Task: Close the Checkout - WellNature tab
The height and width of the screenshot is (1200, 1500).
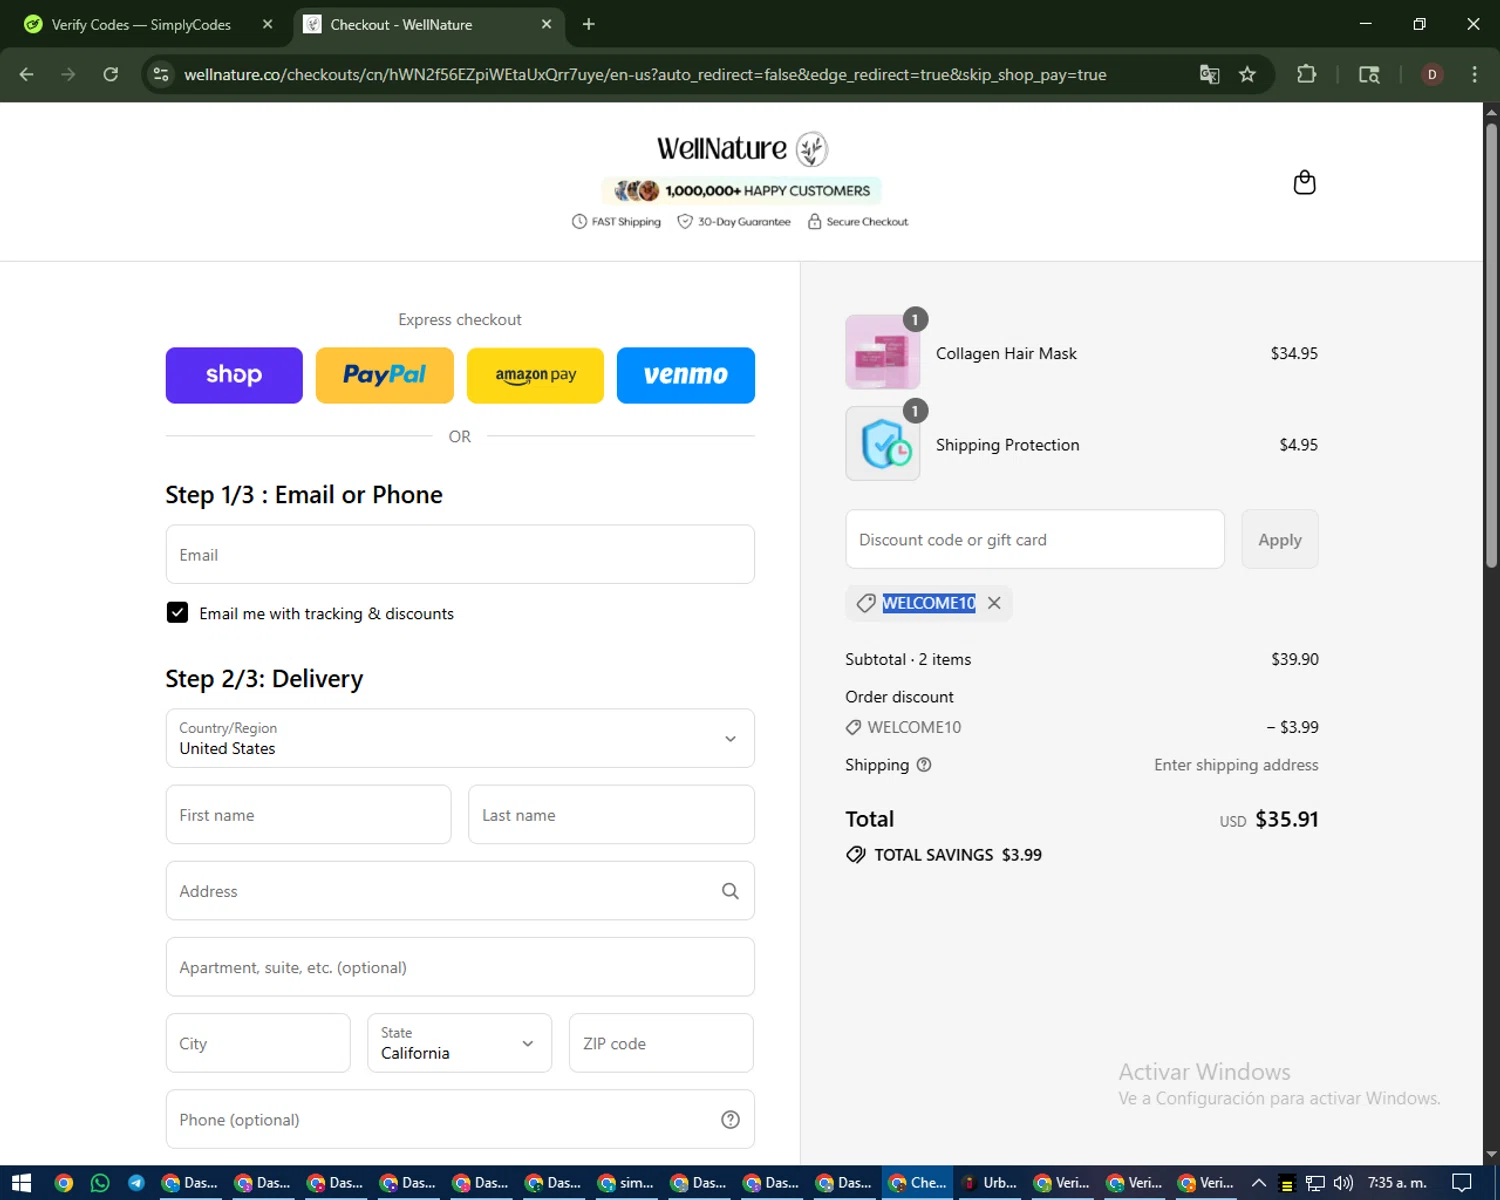Action: 546,24
